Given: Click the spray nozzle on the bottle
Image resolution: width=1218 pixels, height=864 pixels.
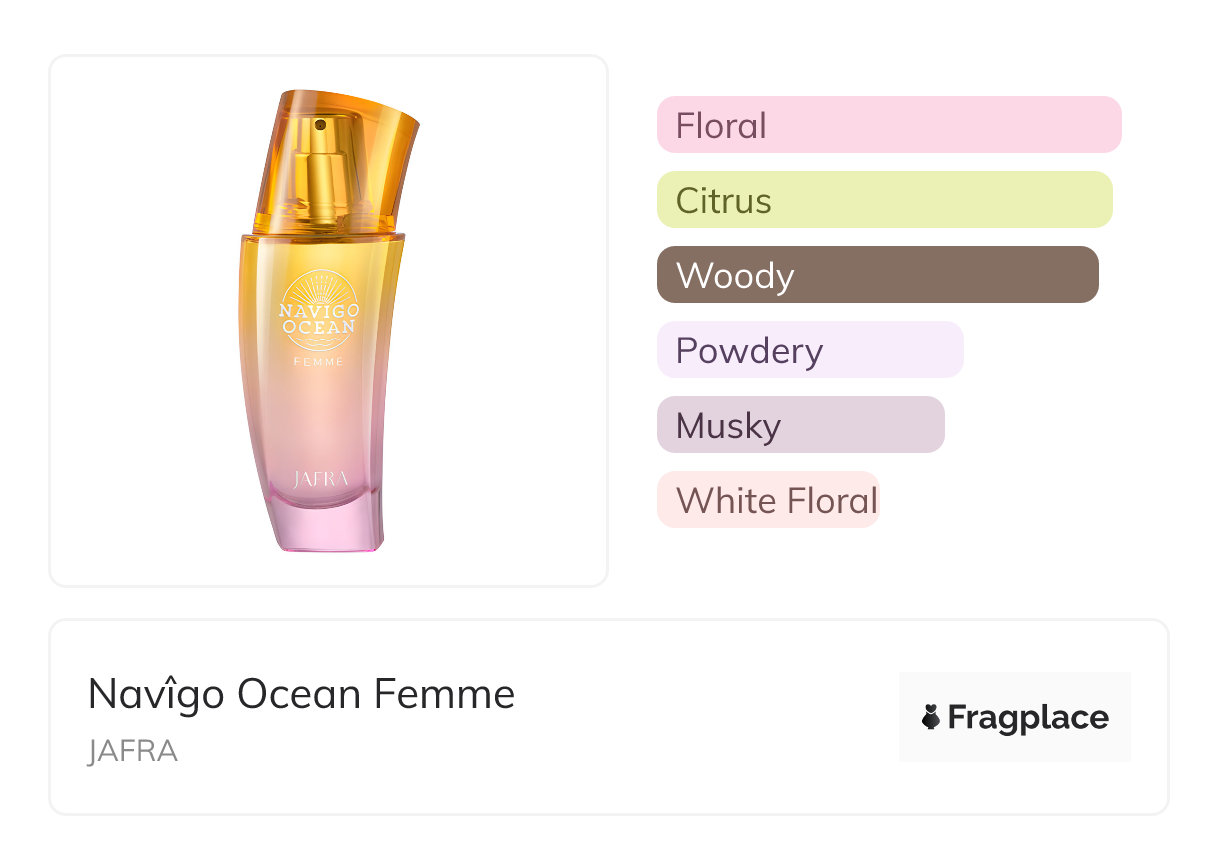Looking at the screenshot, I should (320, 126).
